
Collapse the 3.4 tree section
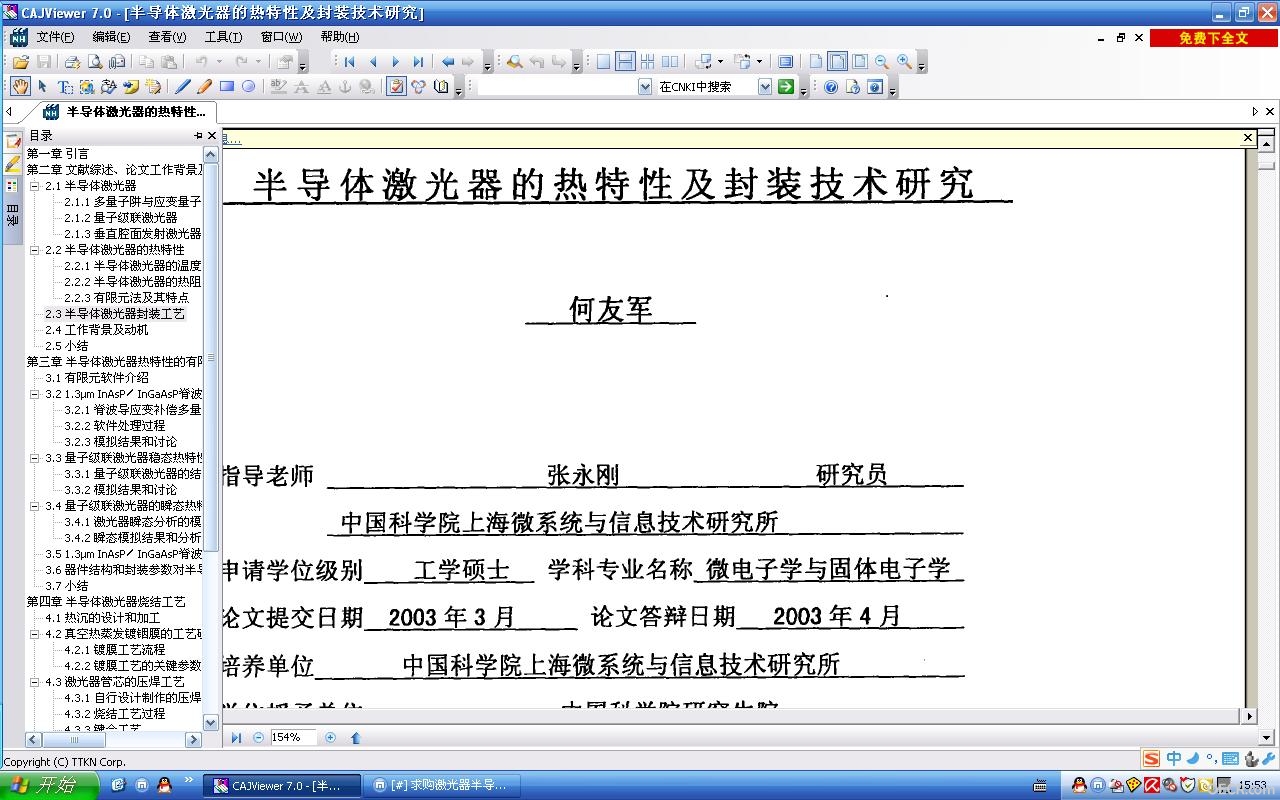click(35, 506)
